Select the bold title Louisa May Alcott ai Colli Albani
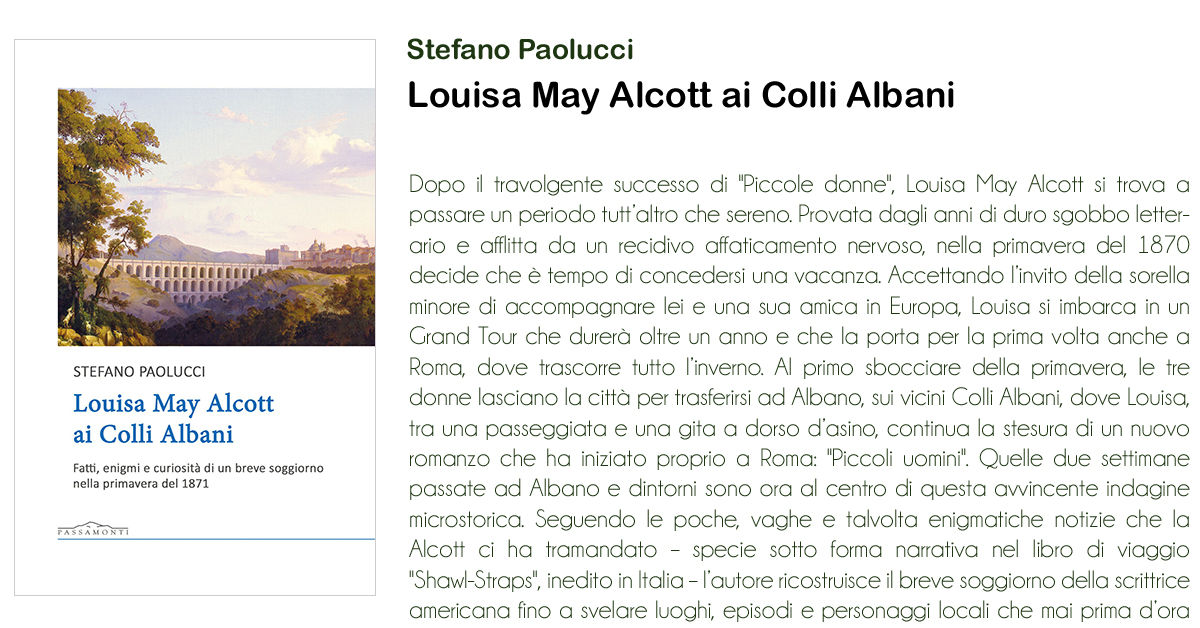The height and width of the screenshot is (628, 1200). 681,95
